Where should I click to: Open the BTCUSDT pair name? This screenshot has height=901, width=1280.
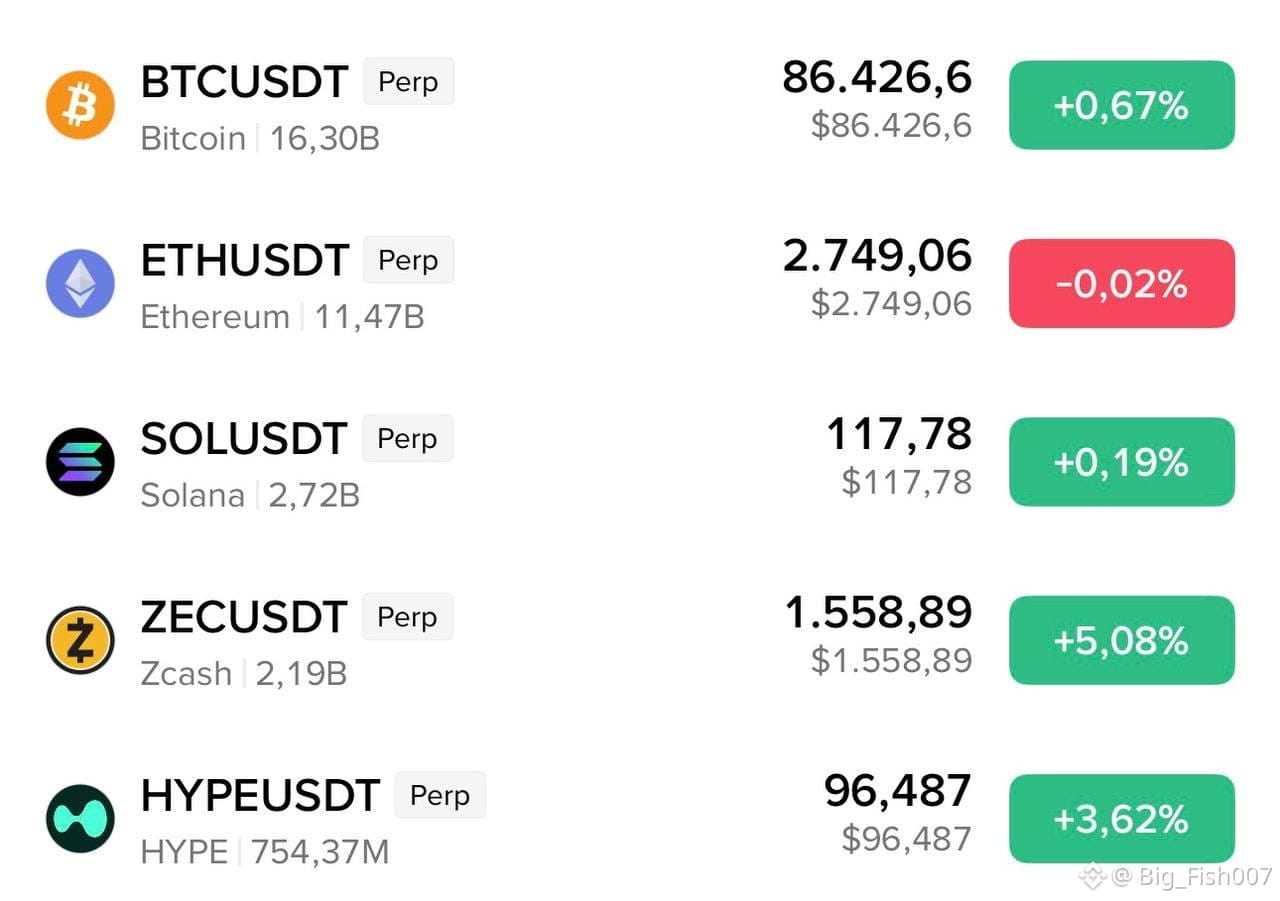pyautogui.click(x=244, y=82)
